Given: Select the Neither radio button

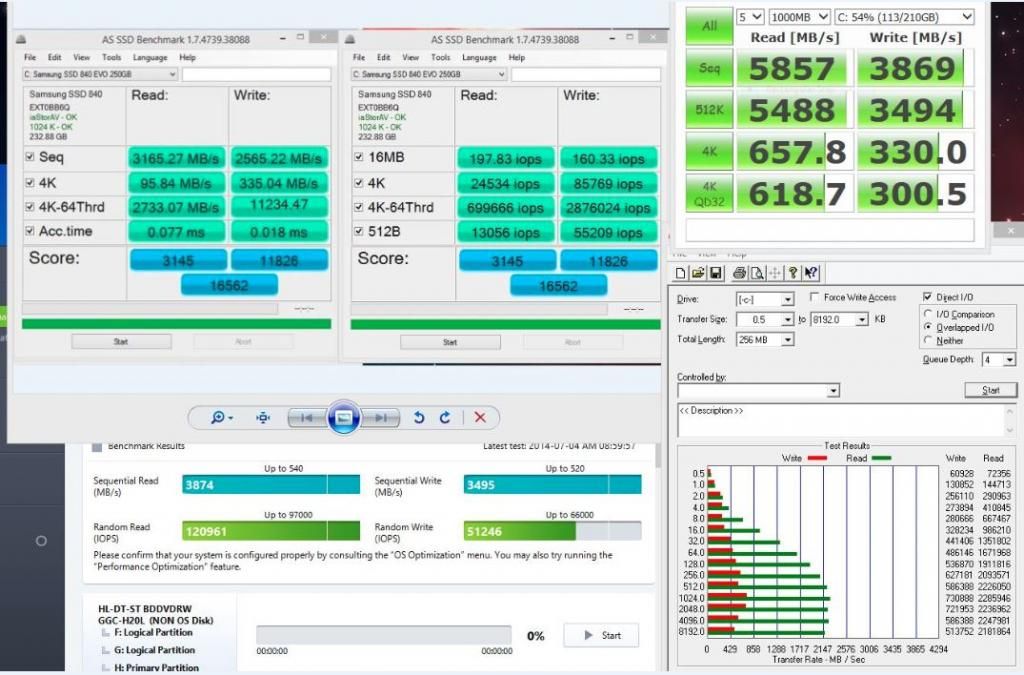Looking at the screenshot, I should point(928,340).
